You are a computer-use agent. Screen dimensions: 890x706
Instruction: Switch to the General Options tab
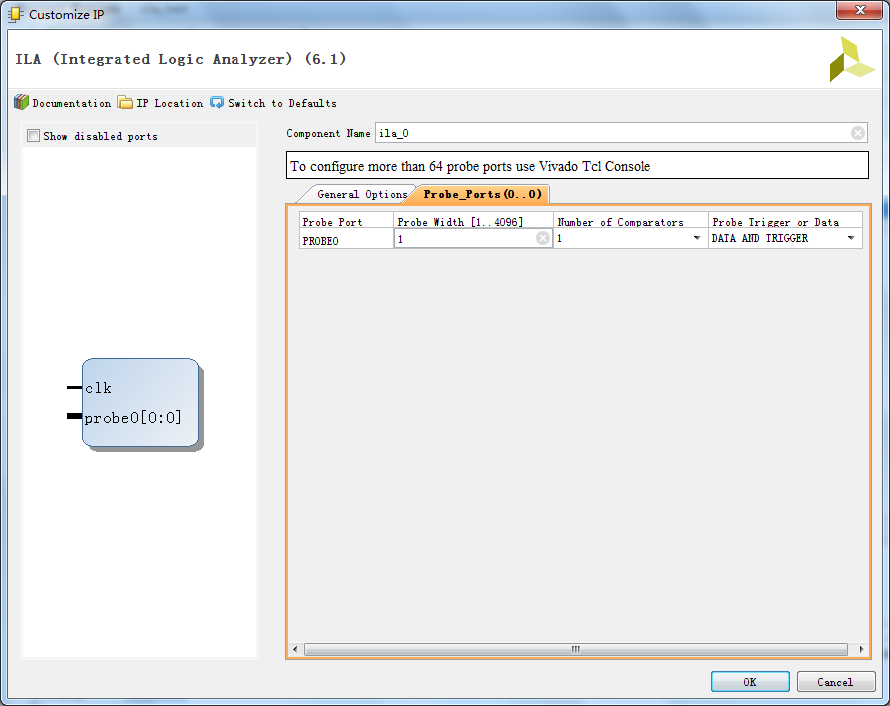(362, 194)
